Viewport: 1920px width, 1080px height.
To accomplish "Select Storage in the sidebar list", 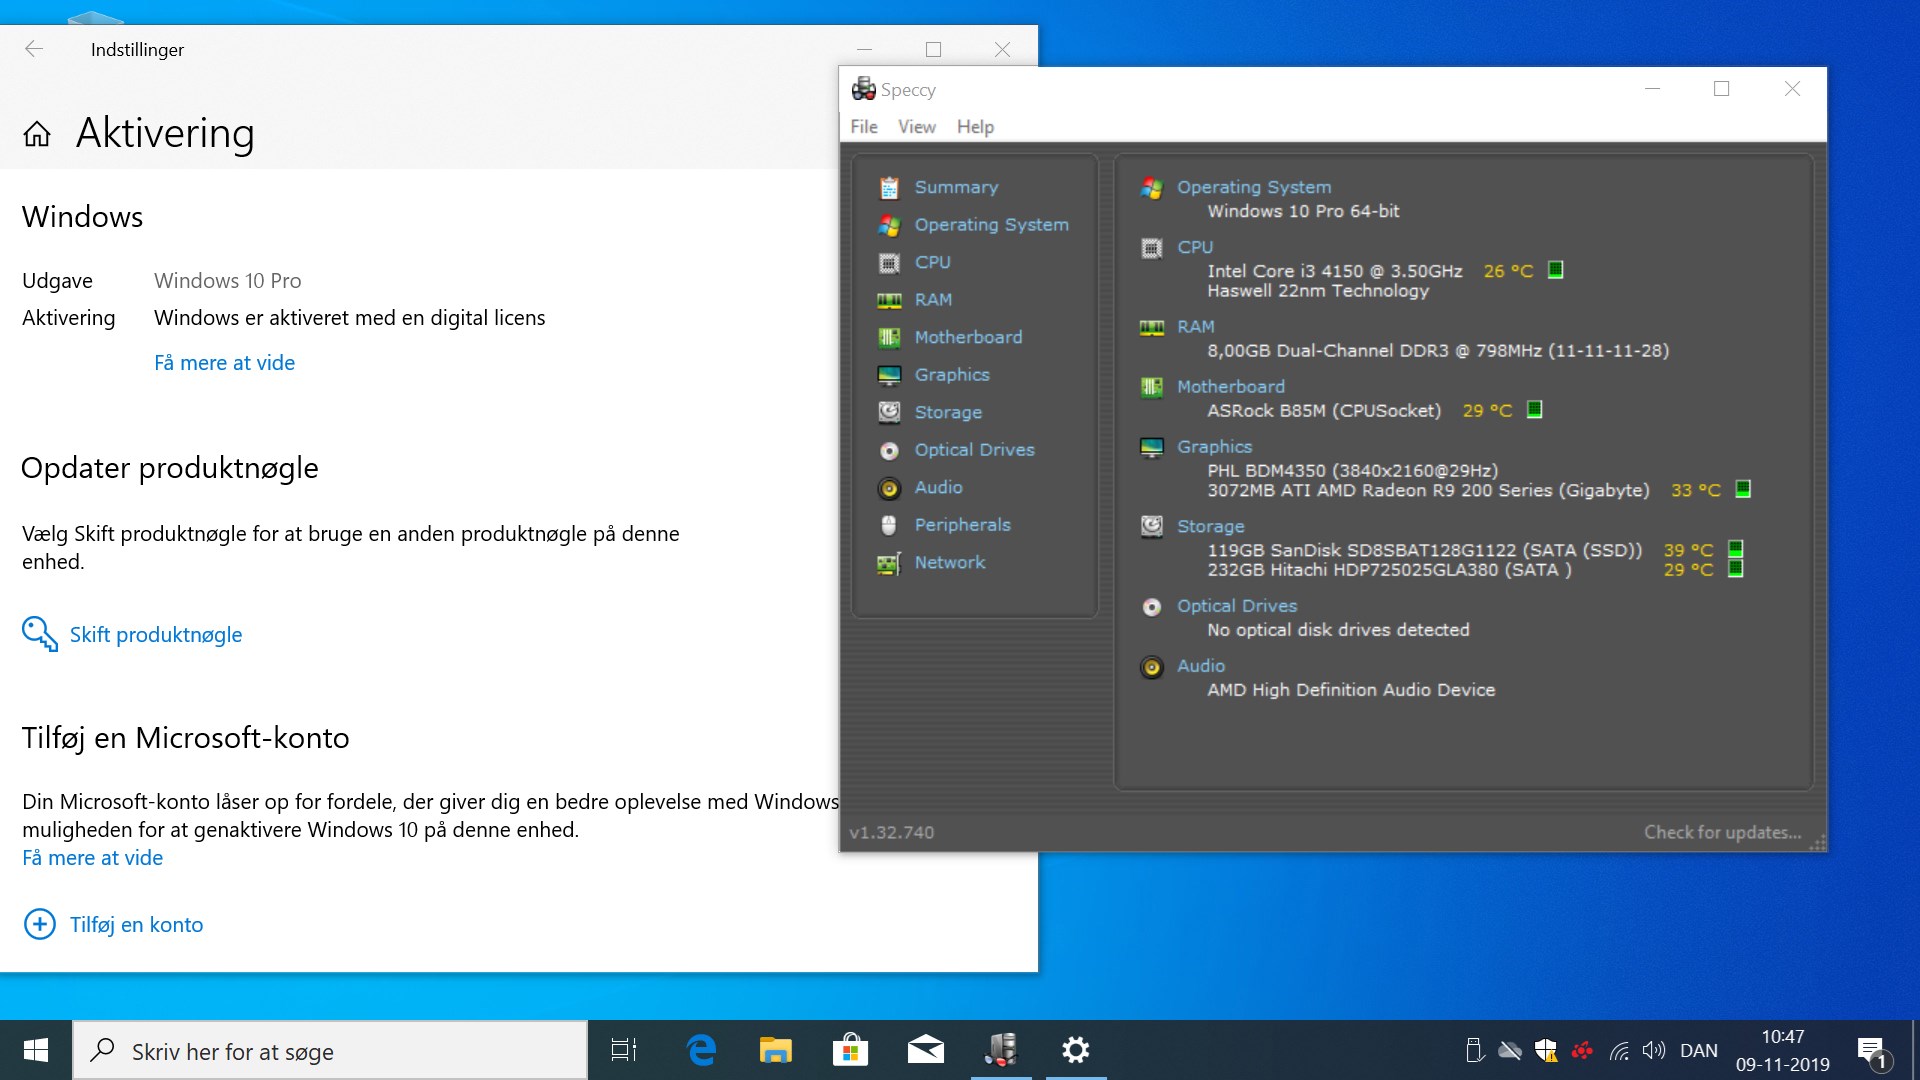I will [x=948, y=412].
